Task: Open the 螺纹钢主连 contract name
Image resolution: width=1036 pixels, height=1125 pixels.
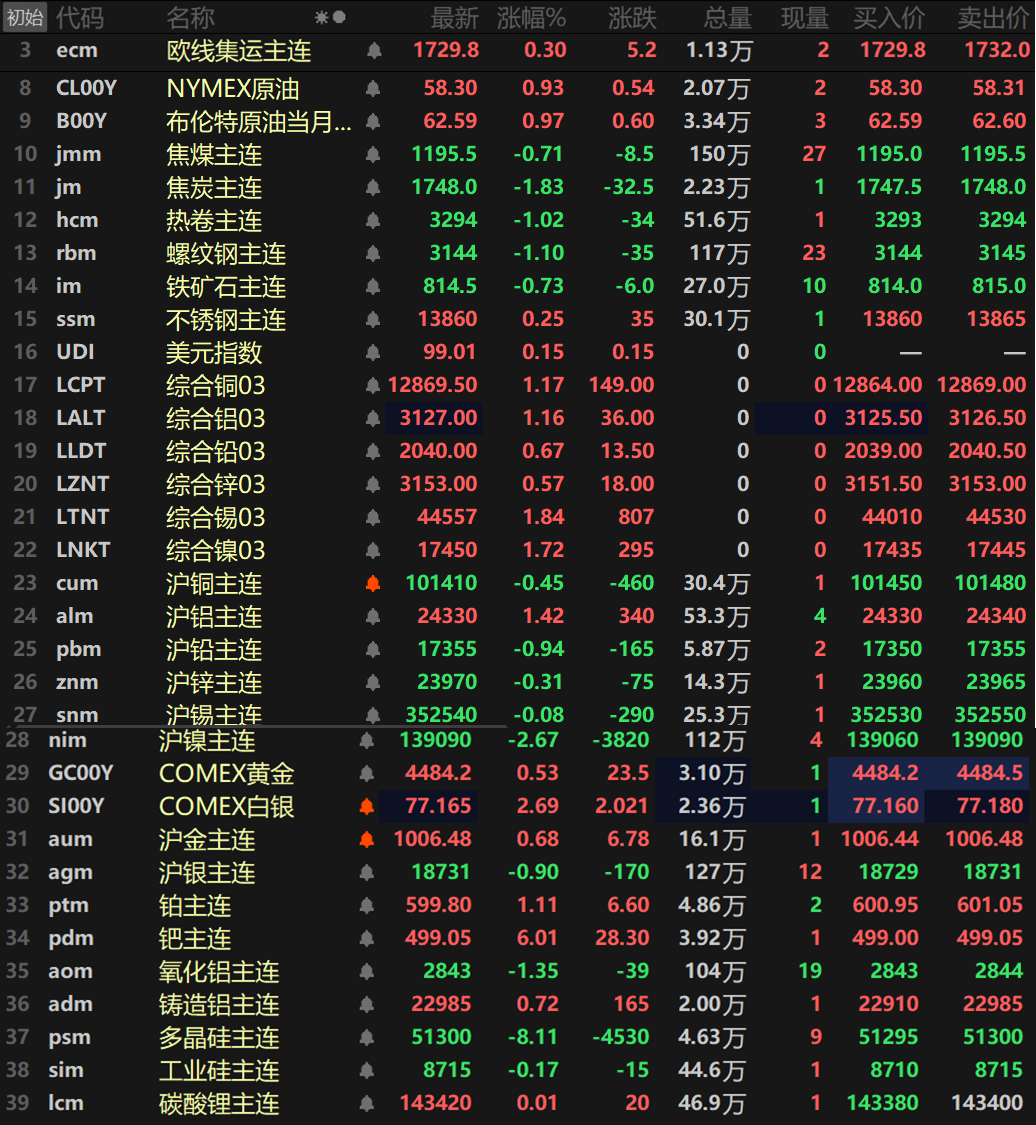Action: pos(226,254)
